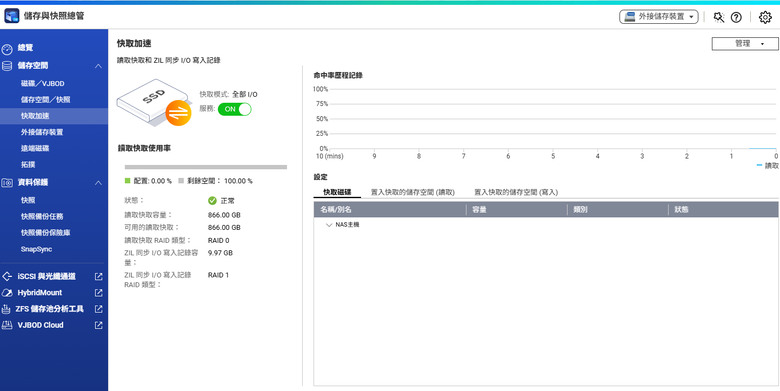Viewport: 780px width, 391px height.
Task: Click 快取模式: 全部 I/O text
Action: coord(228,94)
